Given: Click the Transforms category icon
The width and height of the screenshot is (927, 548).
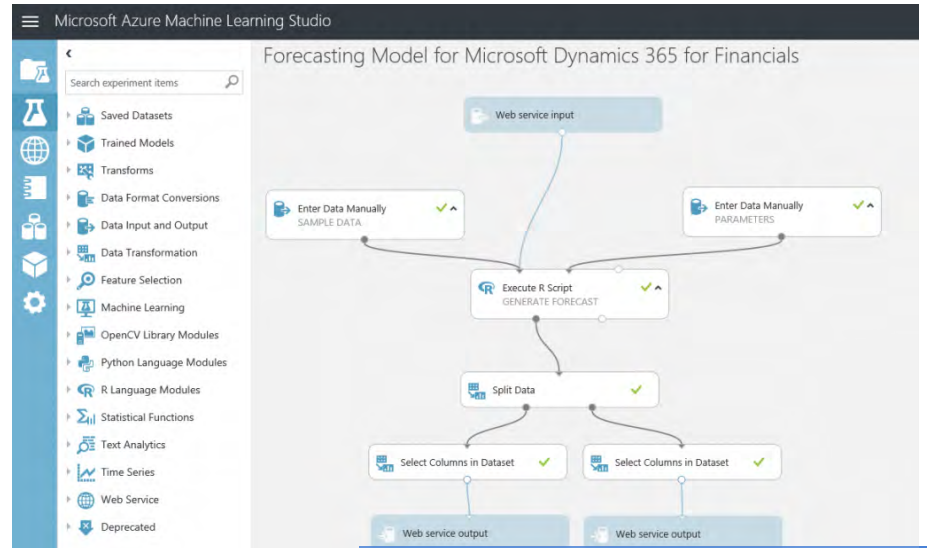Looking at the screenshot, I should pyautogui.click(x=86, y=171).
